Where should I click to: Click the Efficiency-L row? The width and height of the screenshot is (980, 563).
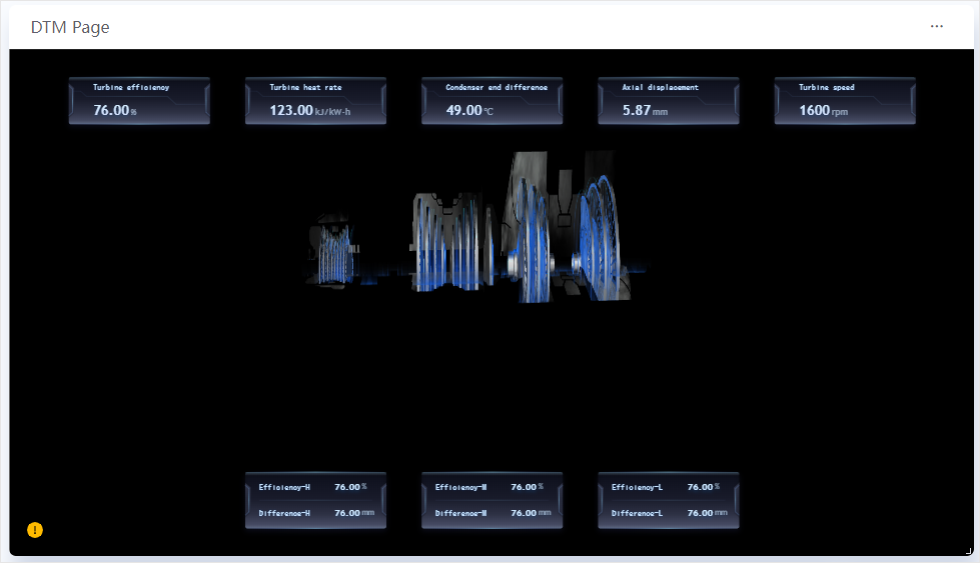click(x=668, y=487)
